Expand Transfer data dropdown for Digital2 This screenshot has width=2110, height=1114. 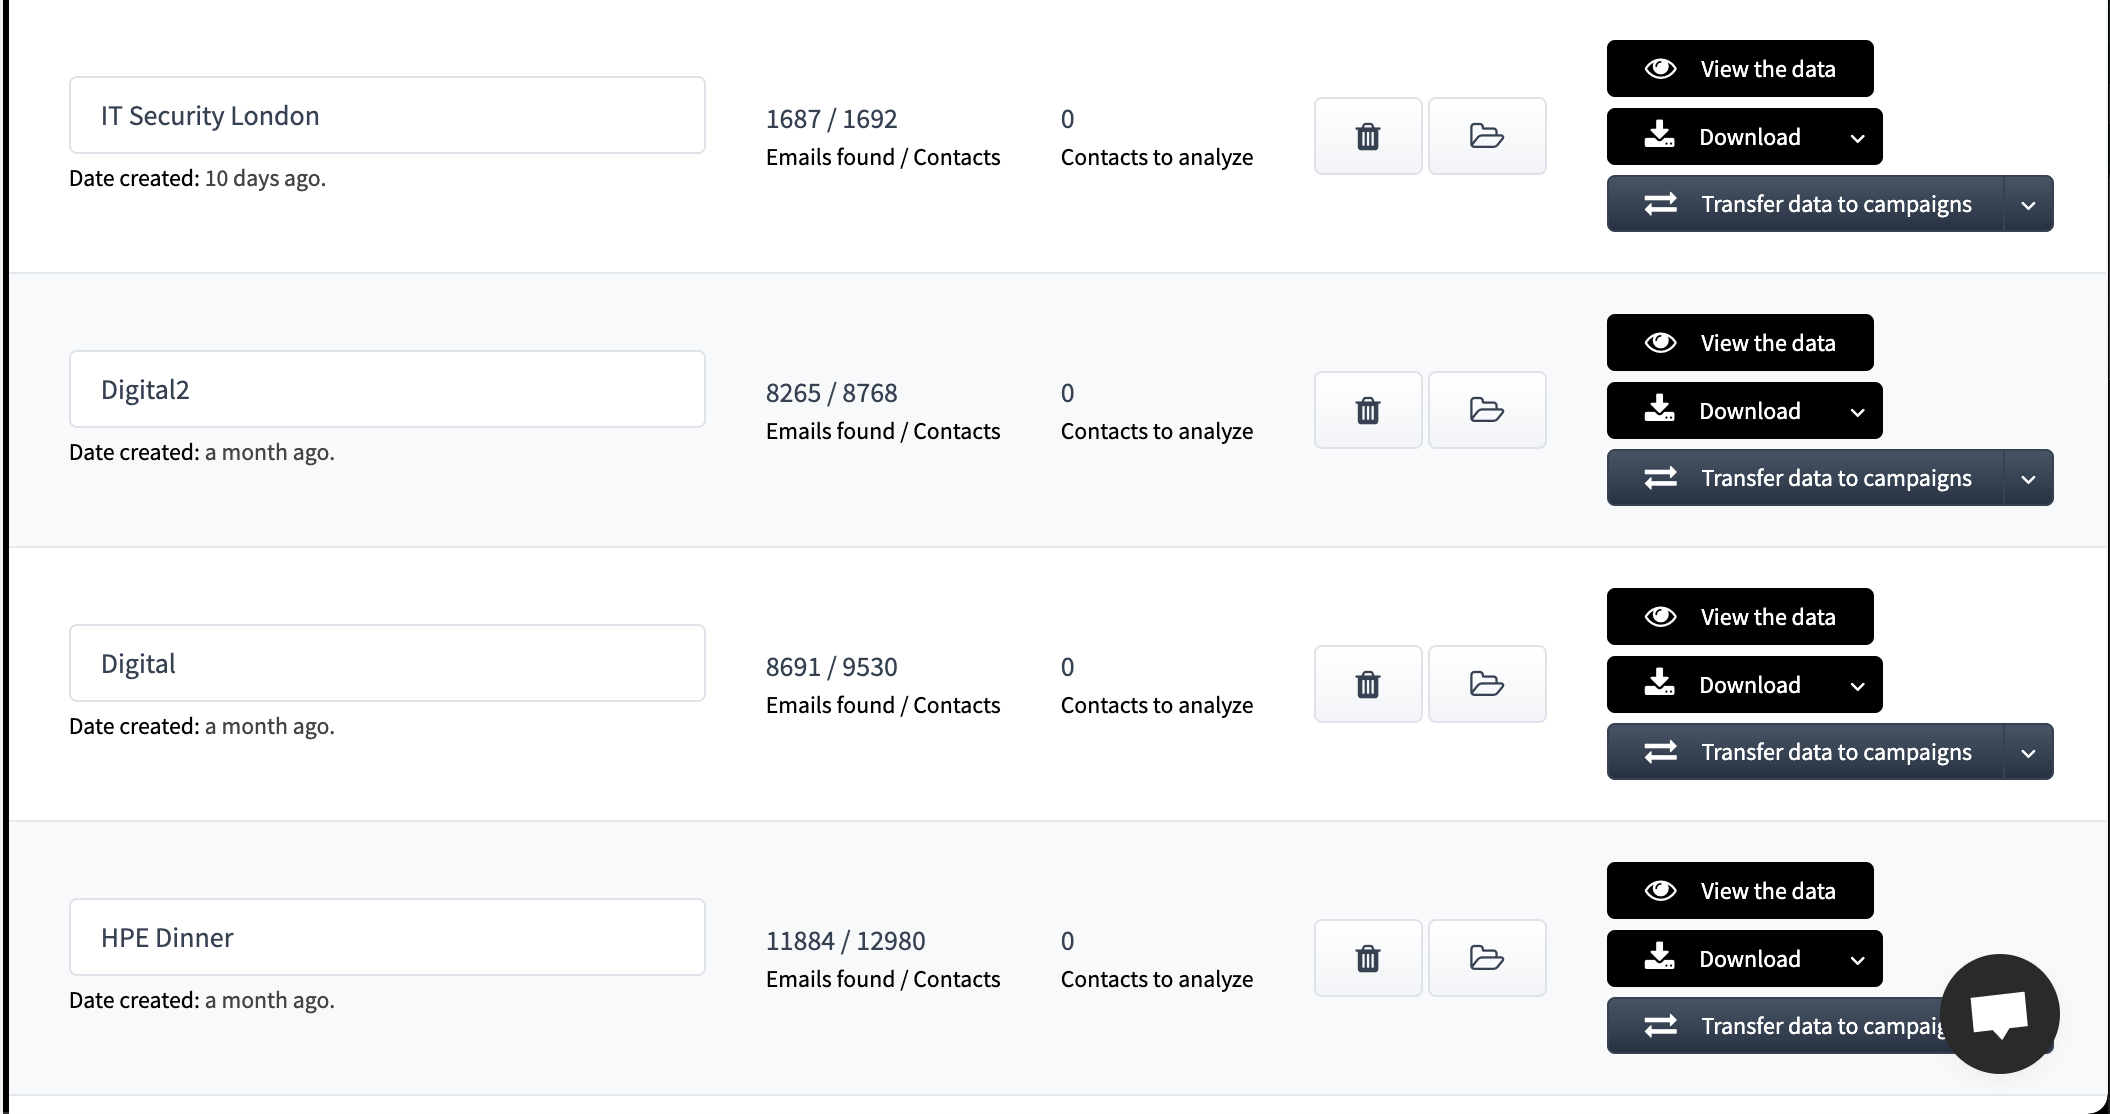tap(2028, 478)
